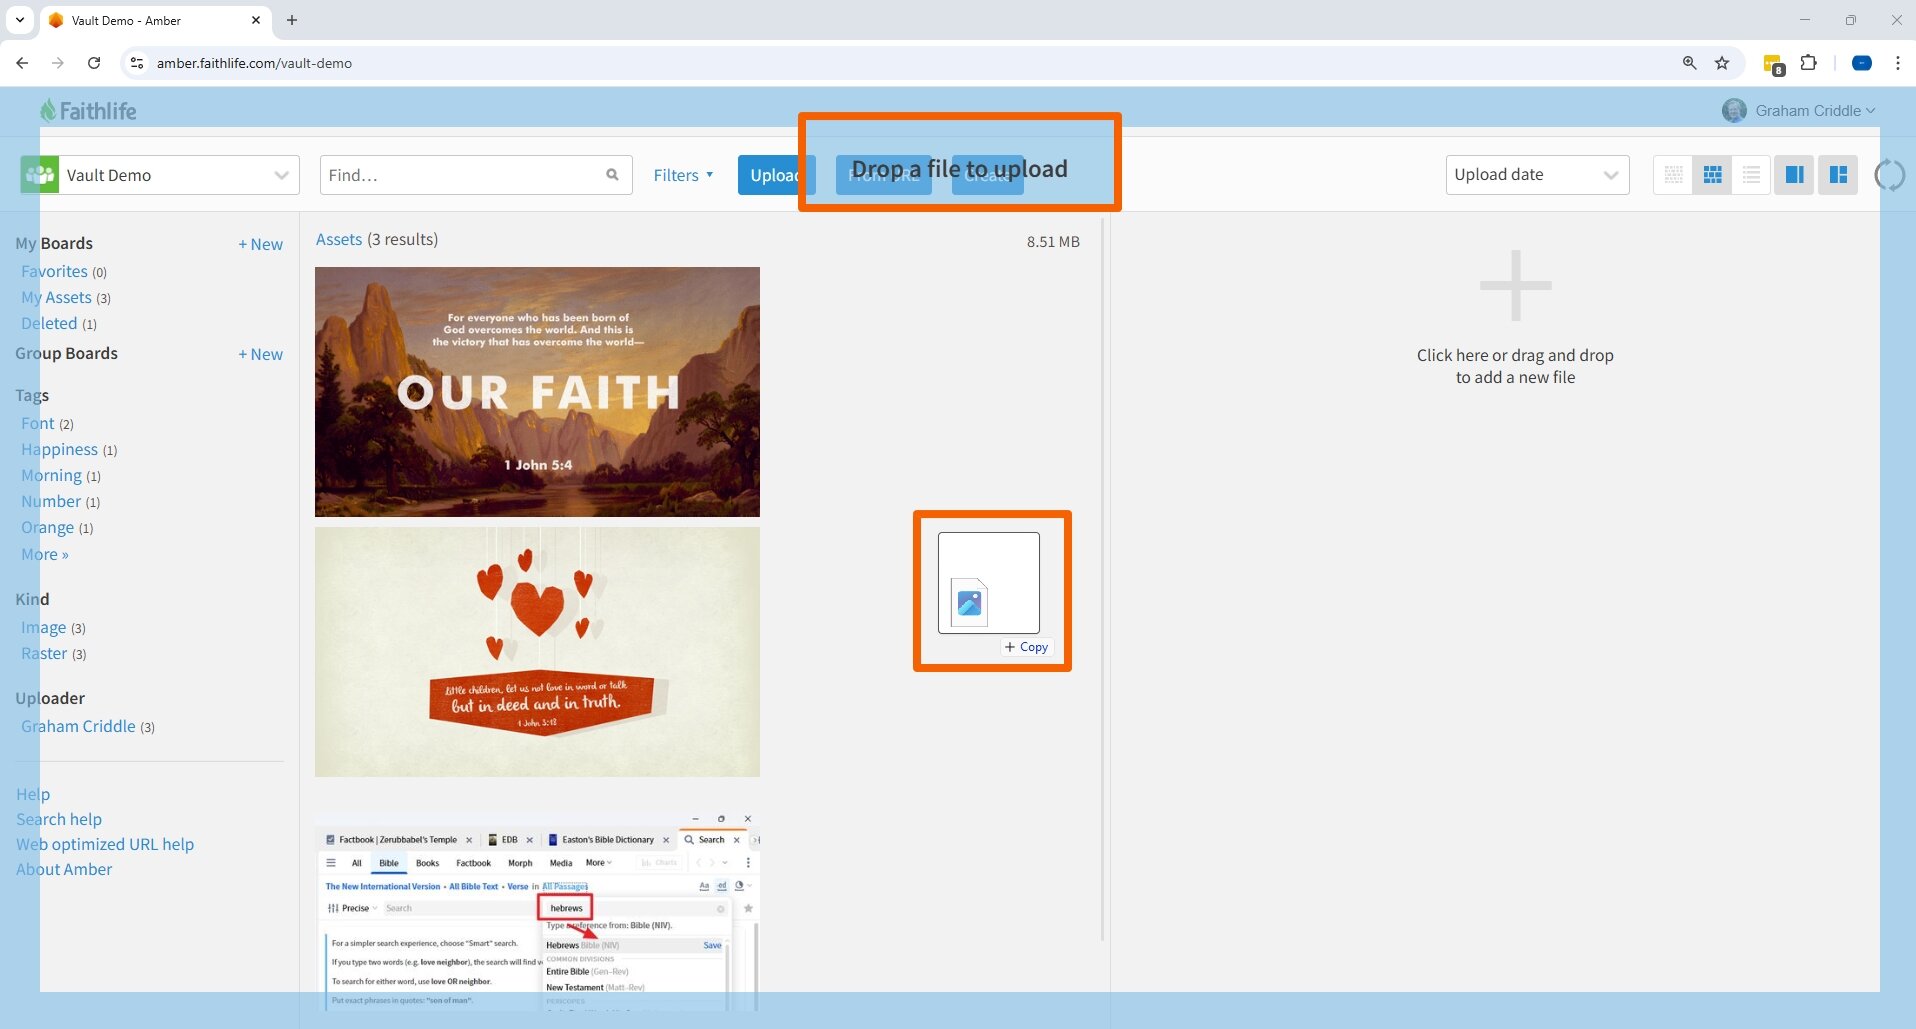Bookmark this page with star icon
This screenshot has height=1029, width=1916.
click(1722, 63)
